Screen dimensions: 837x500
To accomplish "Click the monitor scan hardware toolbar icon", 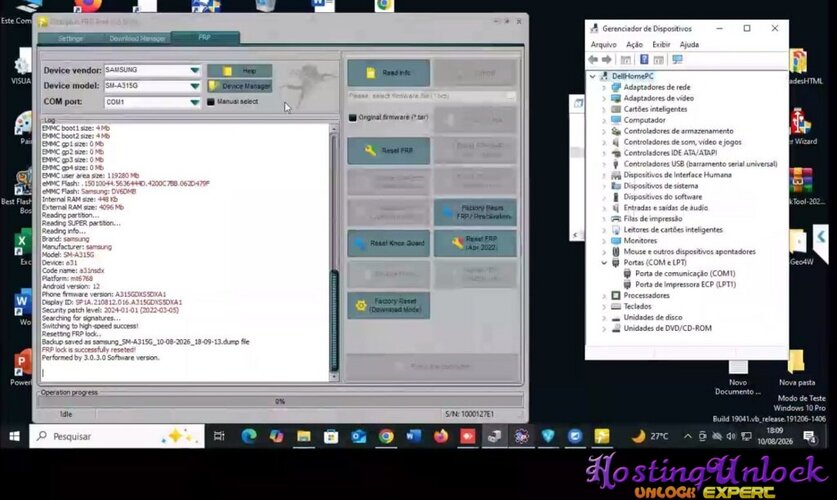I will coord(677,60).
